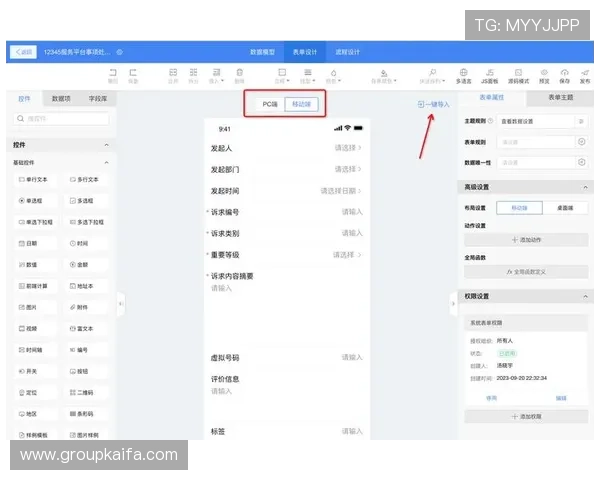The image size is (600, 480).
Task: Switch to 表单属性 right tab
Action: (x=492, y=98)
